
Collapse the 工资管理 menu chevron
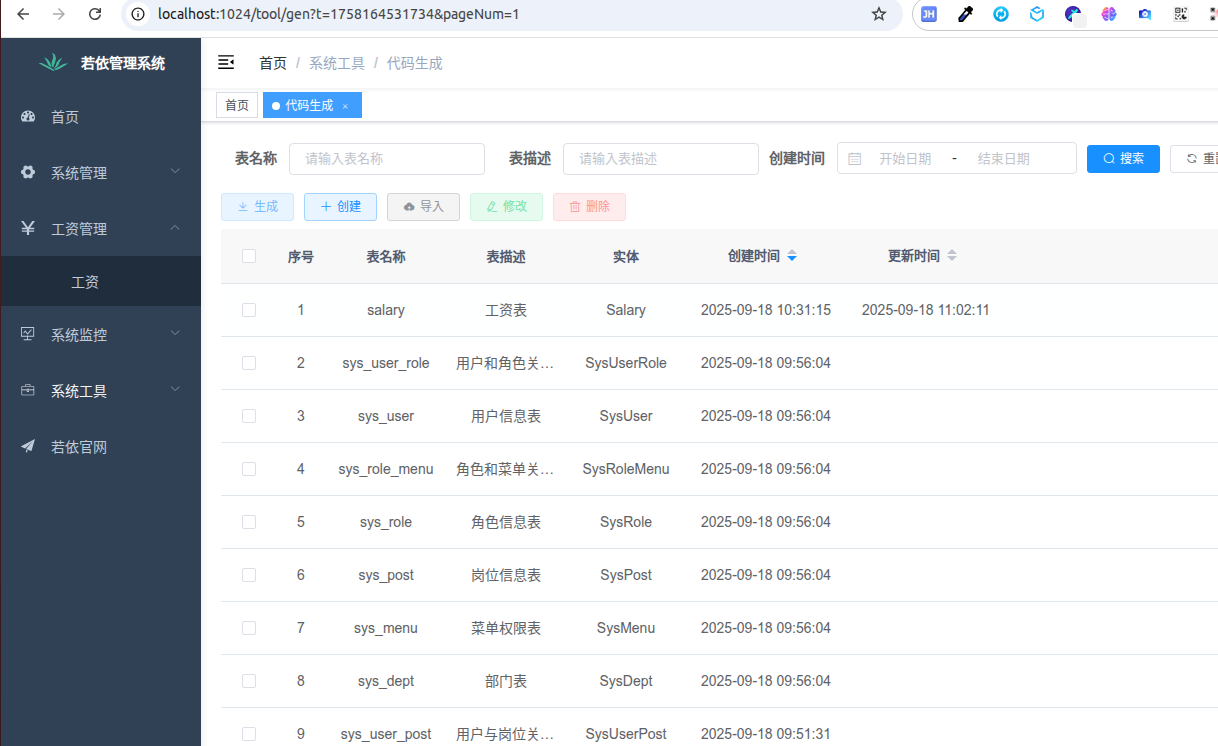tap(175, 228)
